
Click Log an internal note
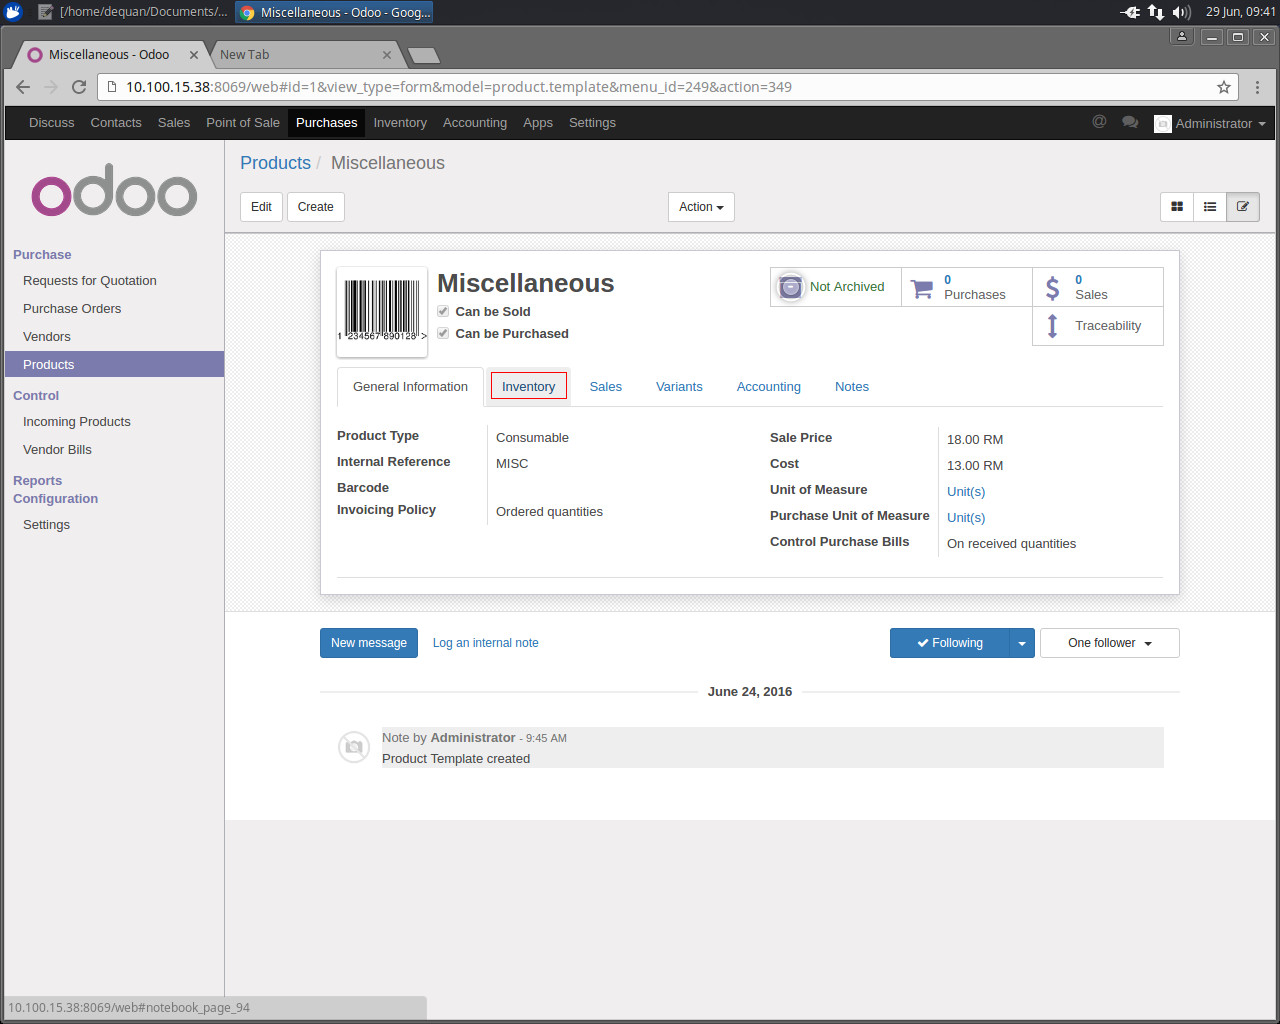tap(485, 643)
